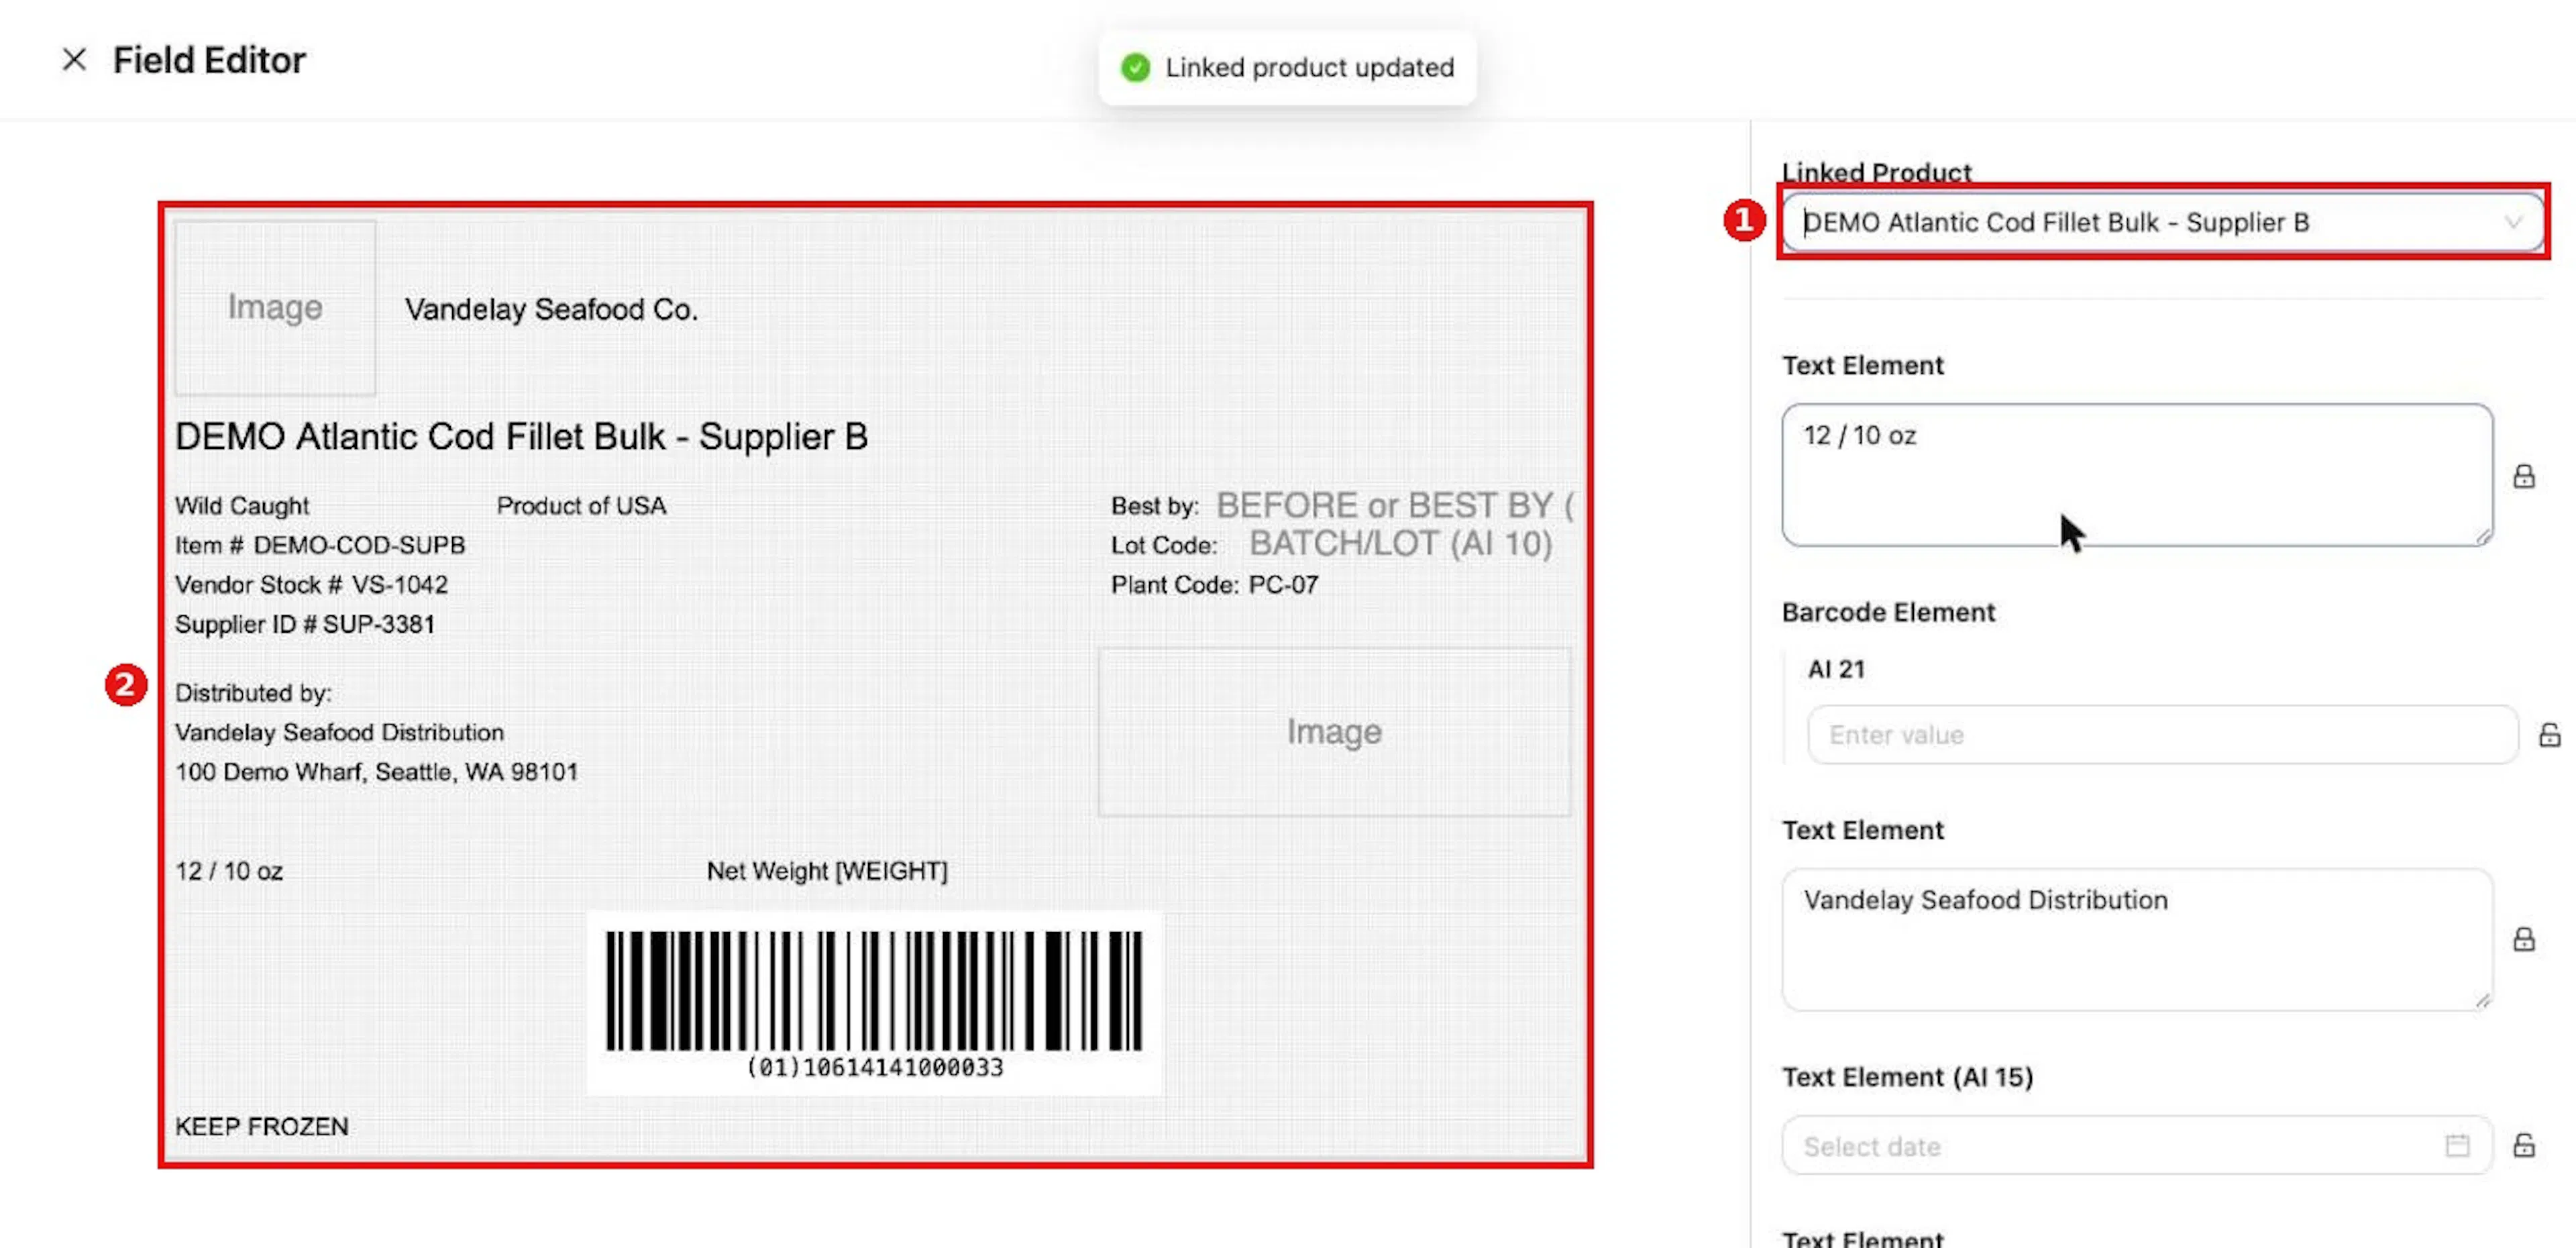
Task: Click the 12 / 10 oz text on label
Action: [x=229, y=871]
